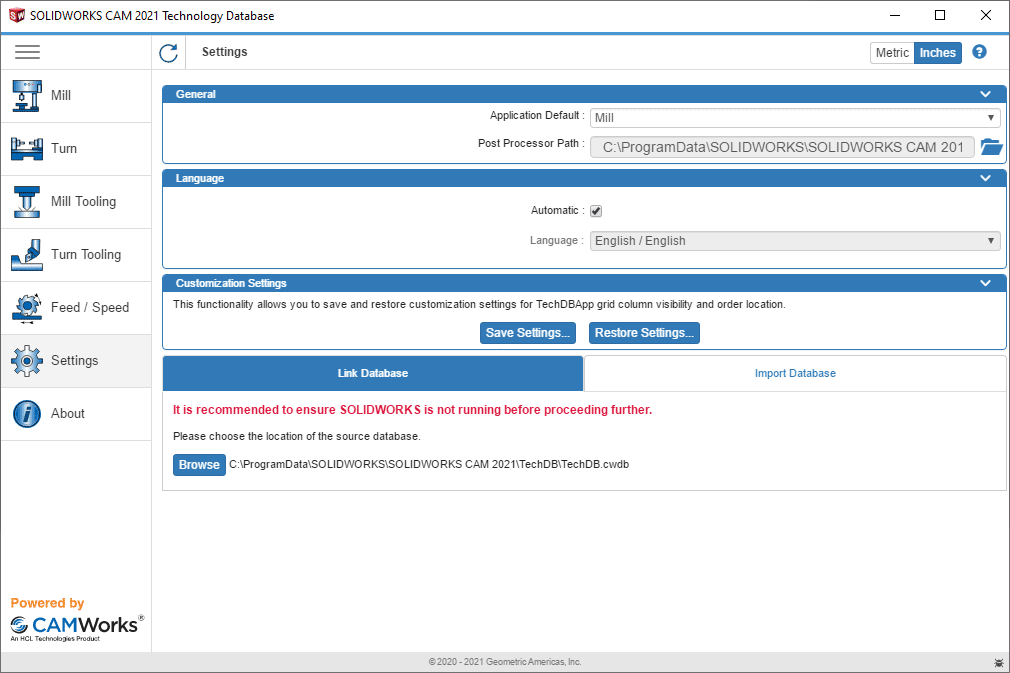Open help via the question mark icon

coord(979,52)
